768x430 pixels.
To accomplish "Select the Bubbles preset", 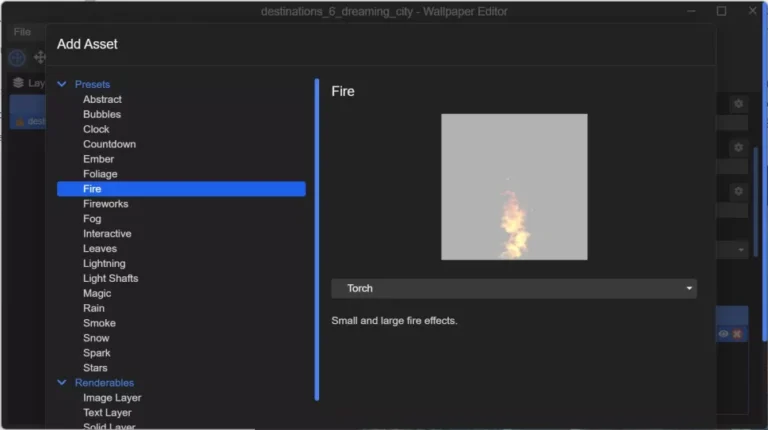I will pos(100,115).
